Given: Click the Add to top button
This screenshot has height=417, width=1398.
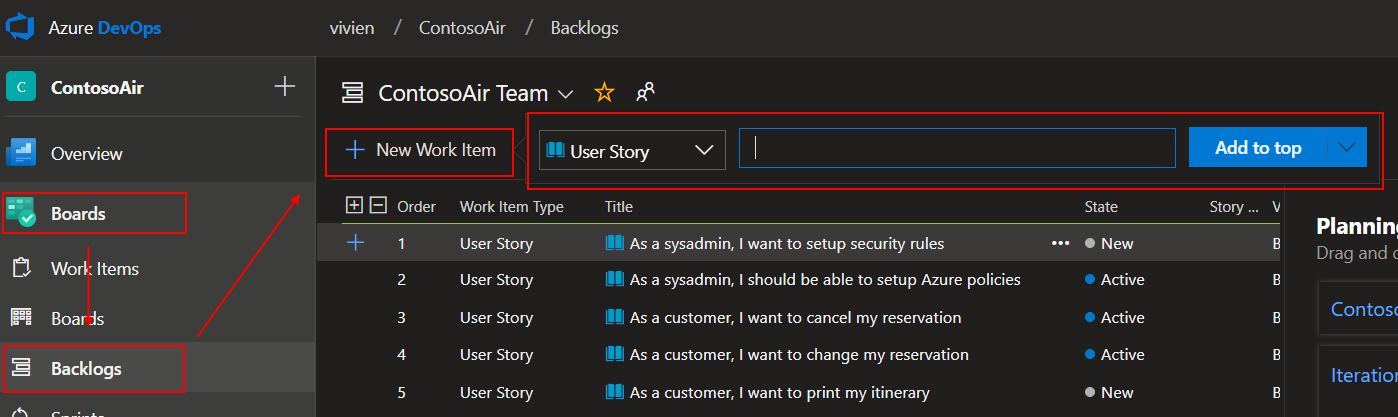Looking at the screenshot, I should (1258, 148).
